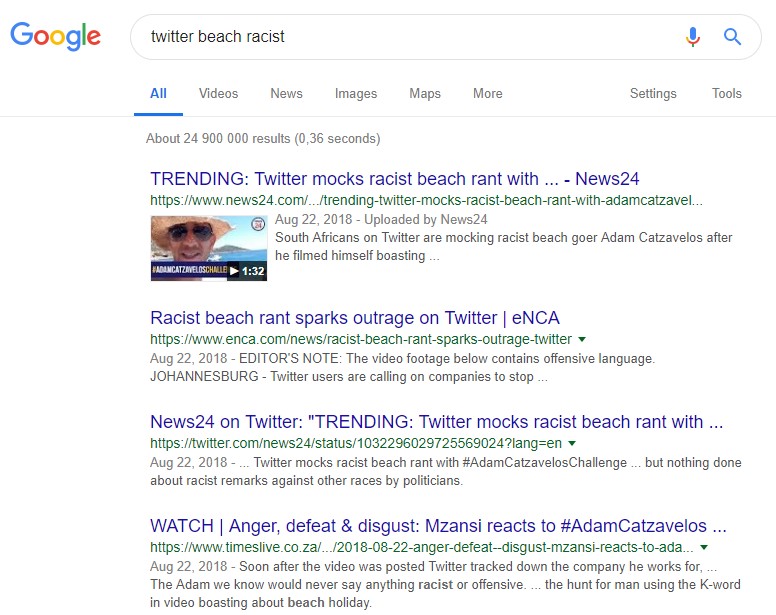776x615 pixels.
Task: Switch to the Videos tab
Action: (218, 94)
